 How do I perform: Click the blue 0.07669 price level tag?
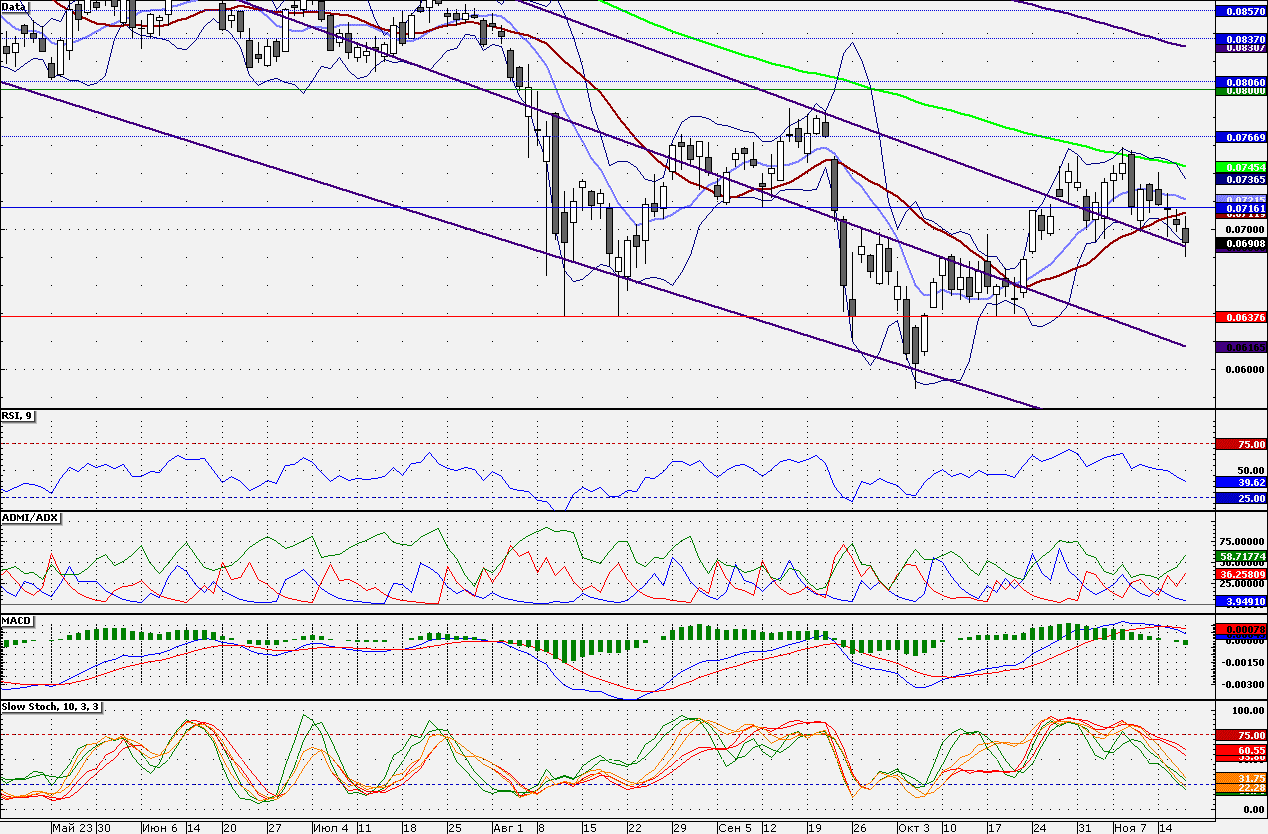[x=1241, y=136]
